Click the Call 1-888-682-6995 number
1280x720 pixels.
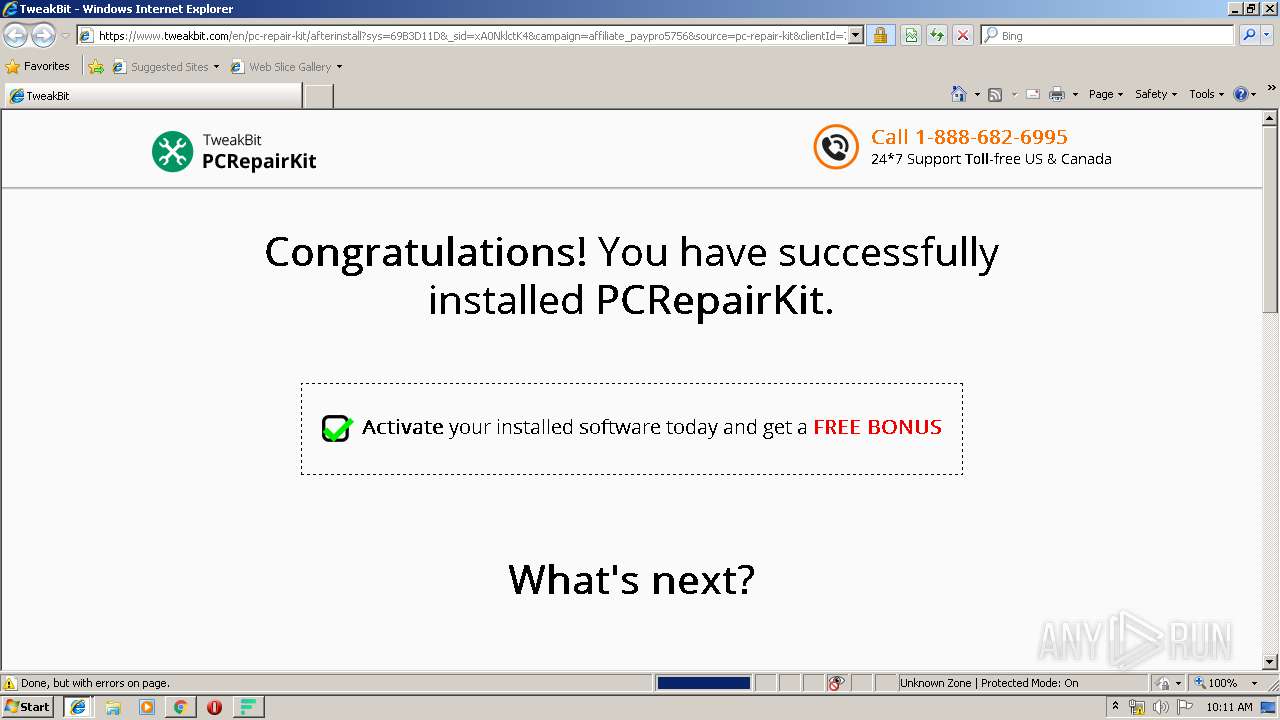coord(969,137)
